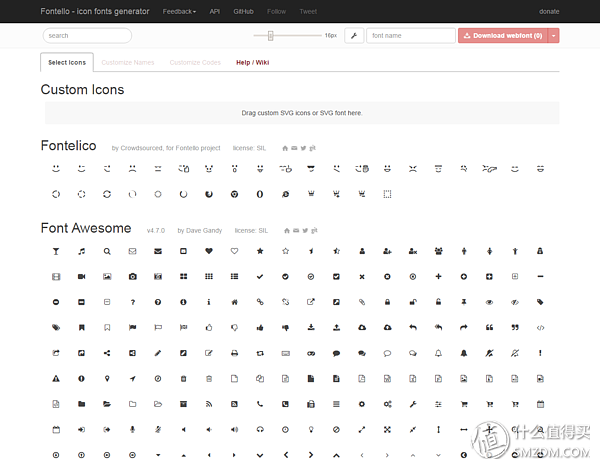Open the API link
This screenshot has height=469, width=600.
pyautogui.click(x=215, y=11)
